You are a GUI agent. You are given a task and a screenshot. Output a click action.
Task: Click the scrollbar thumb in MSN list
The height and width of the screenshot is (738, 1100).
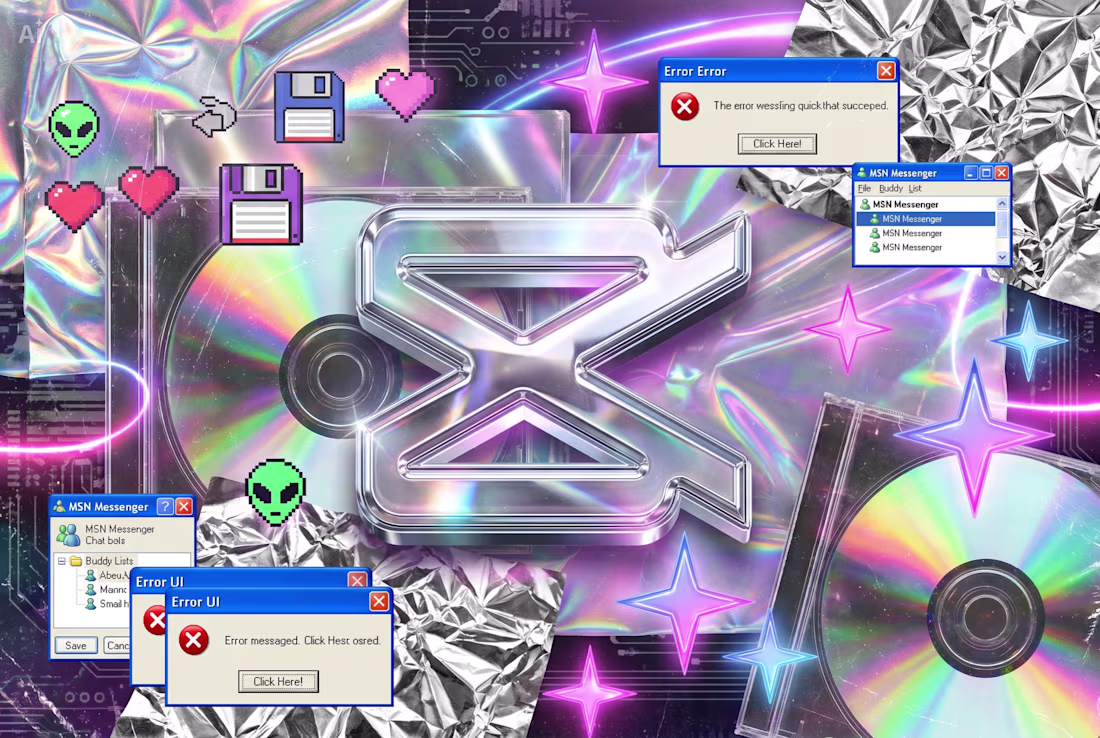click(1002, 223)
